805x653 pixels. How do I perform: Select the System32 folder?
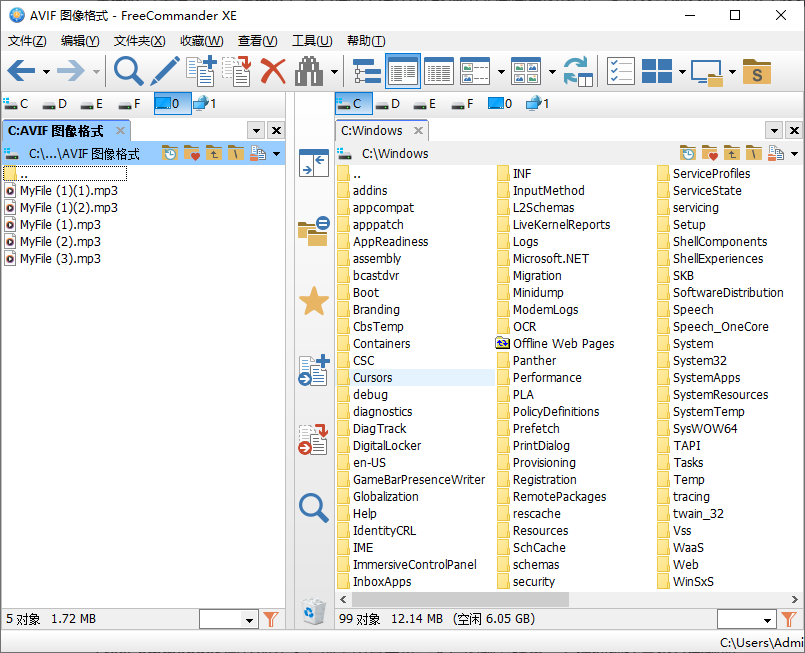click(699, 360)
